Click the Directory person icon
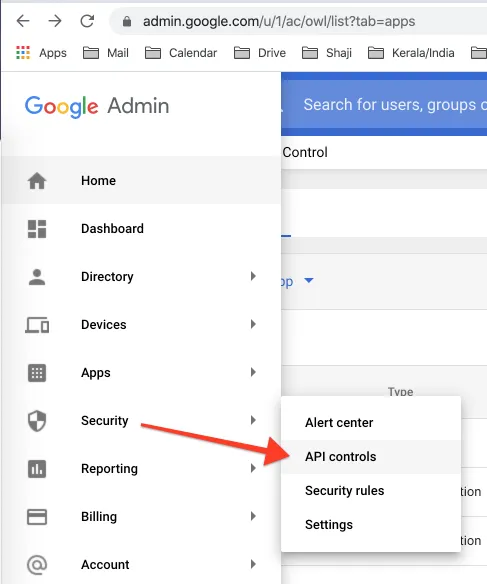This screenshot has width=487, height=584. coord(37,277)
